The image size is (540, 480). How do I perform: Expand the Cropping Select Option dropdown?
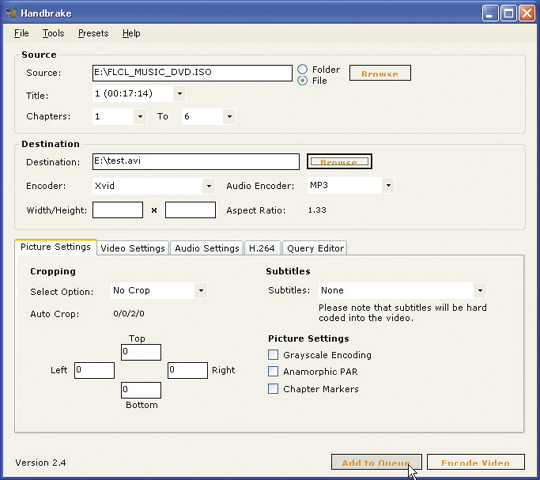pyautogui.click(x=201, y=291)
